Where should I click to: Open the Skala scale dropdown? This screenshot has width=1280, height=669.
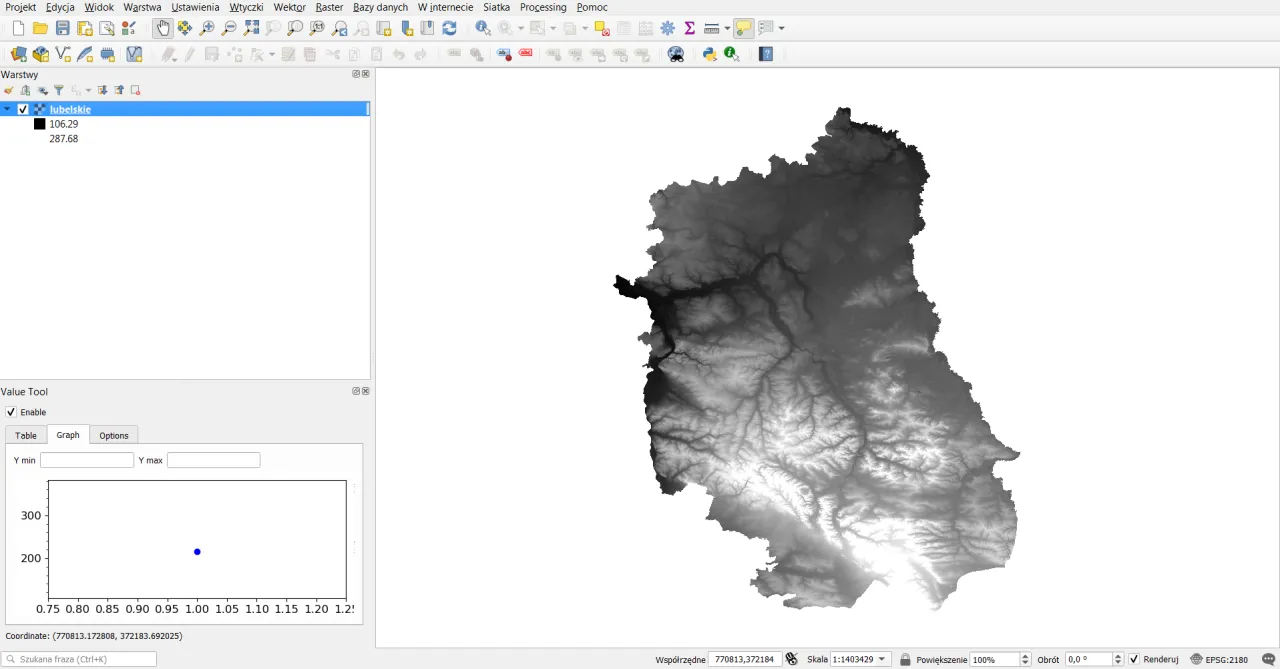click(x=883, y=660)
